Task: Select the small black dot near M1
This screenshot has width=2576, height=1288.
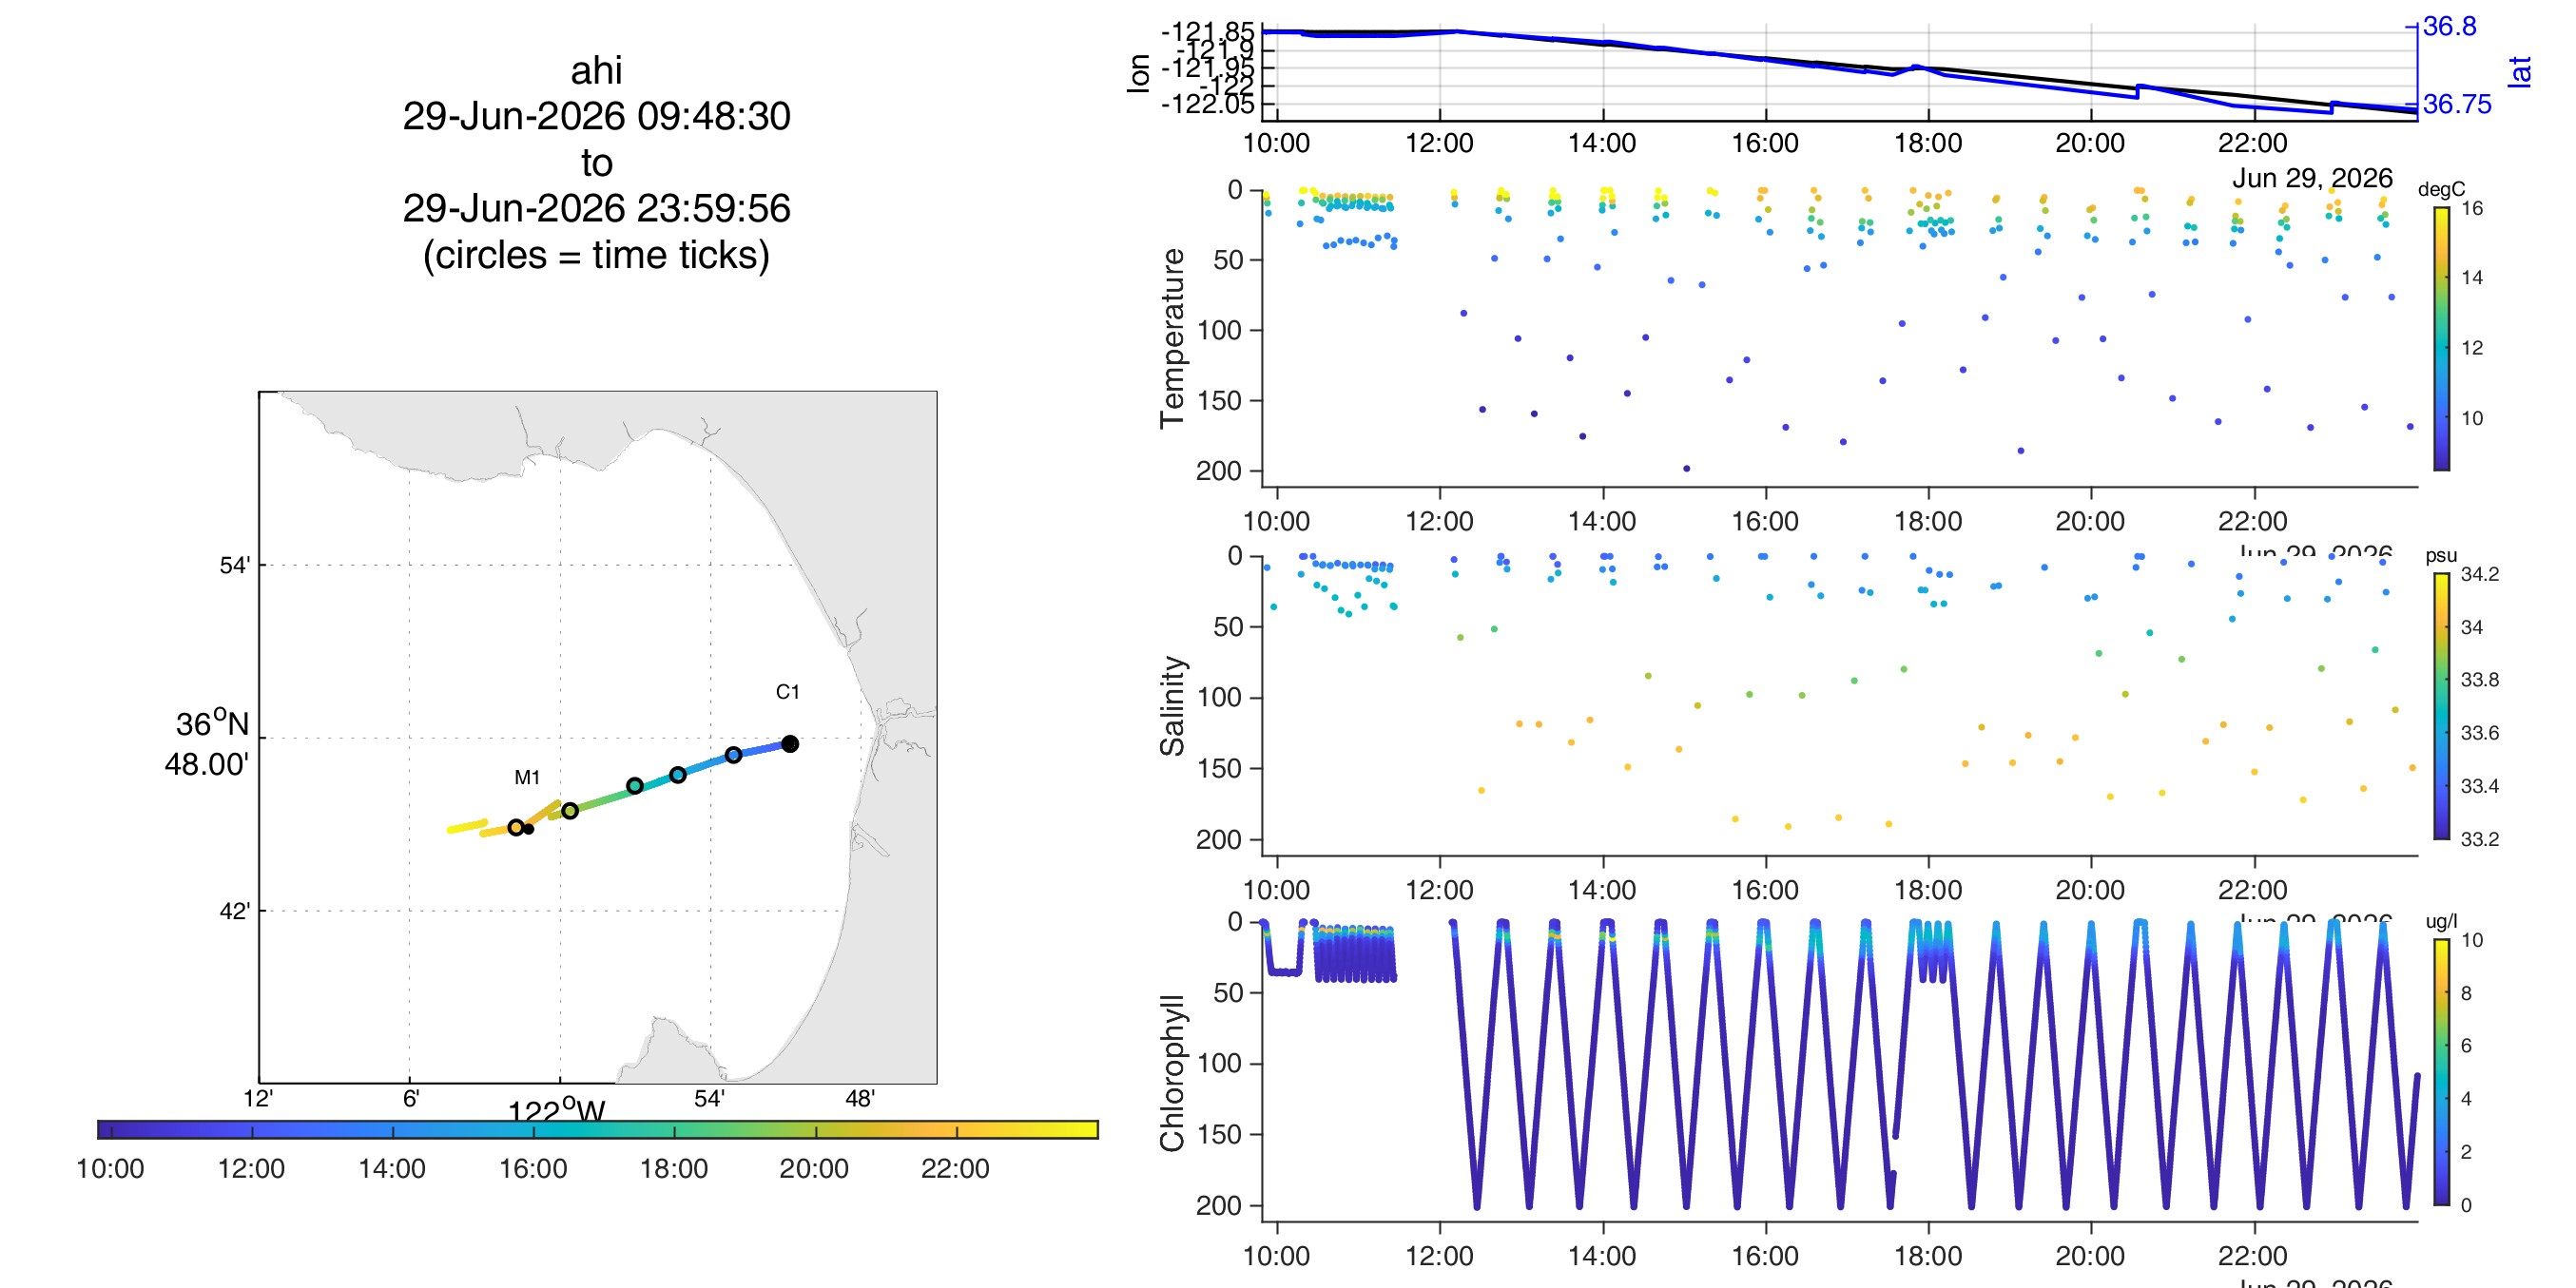Action: pyautogui.click(x=529, y=828)
